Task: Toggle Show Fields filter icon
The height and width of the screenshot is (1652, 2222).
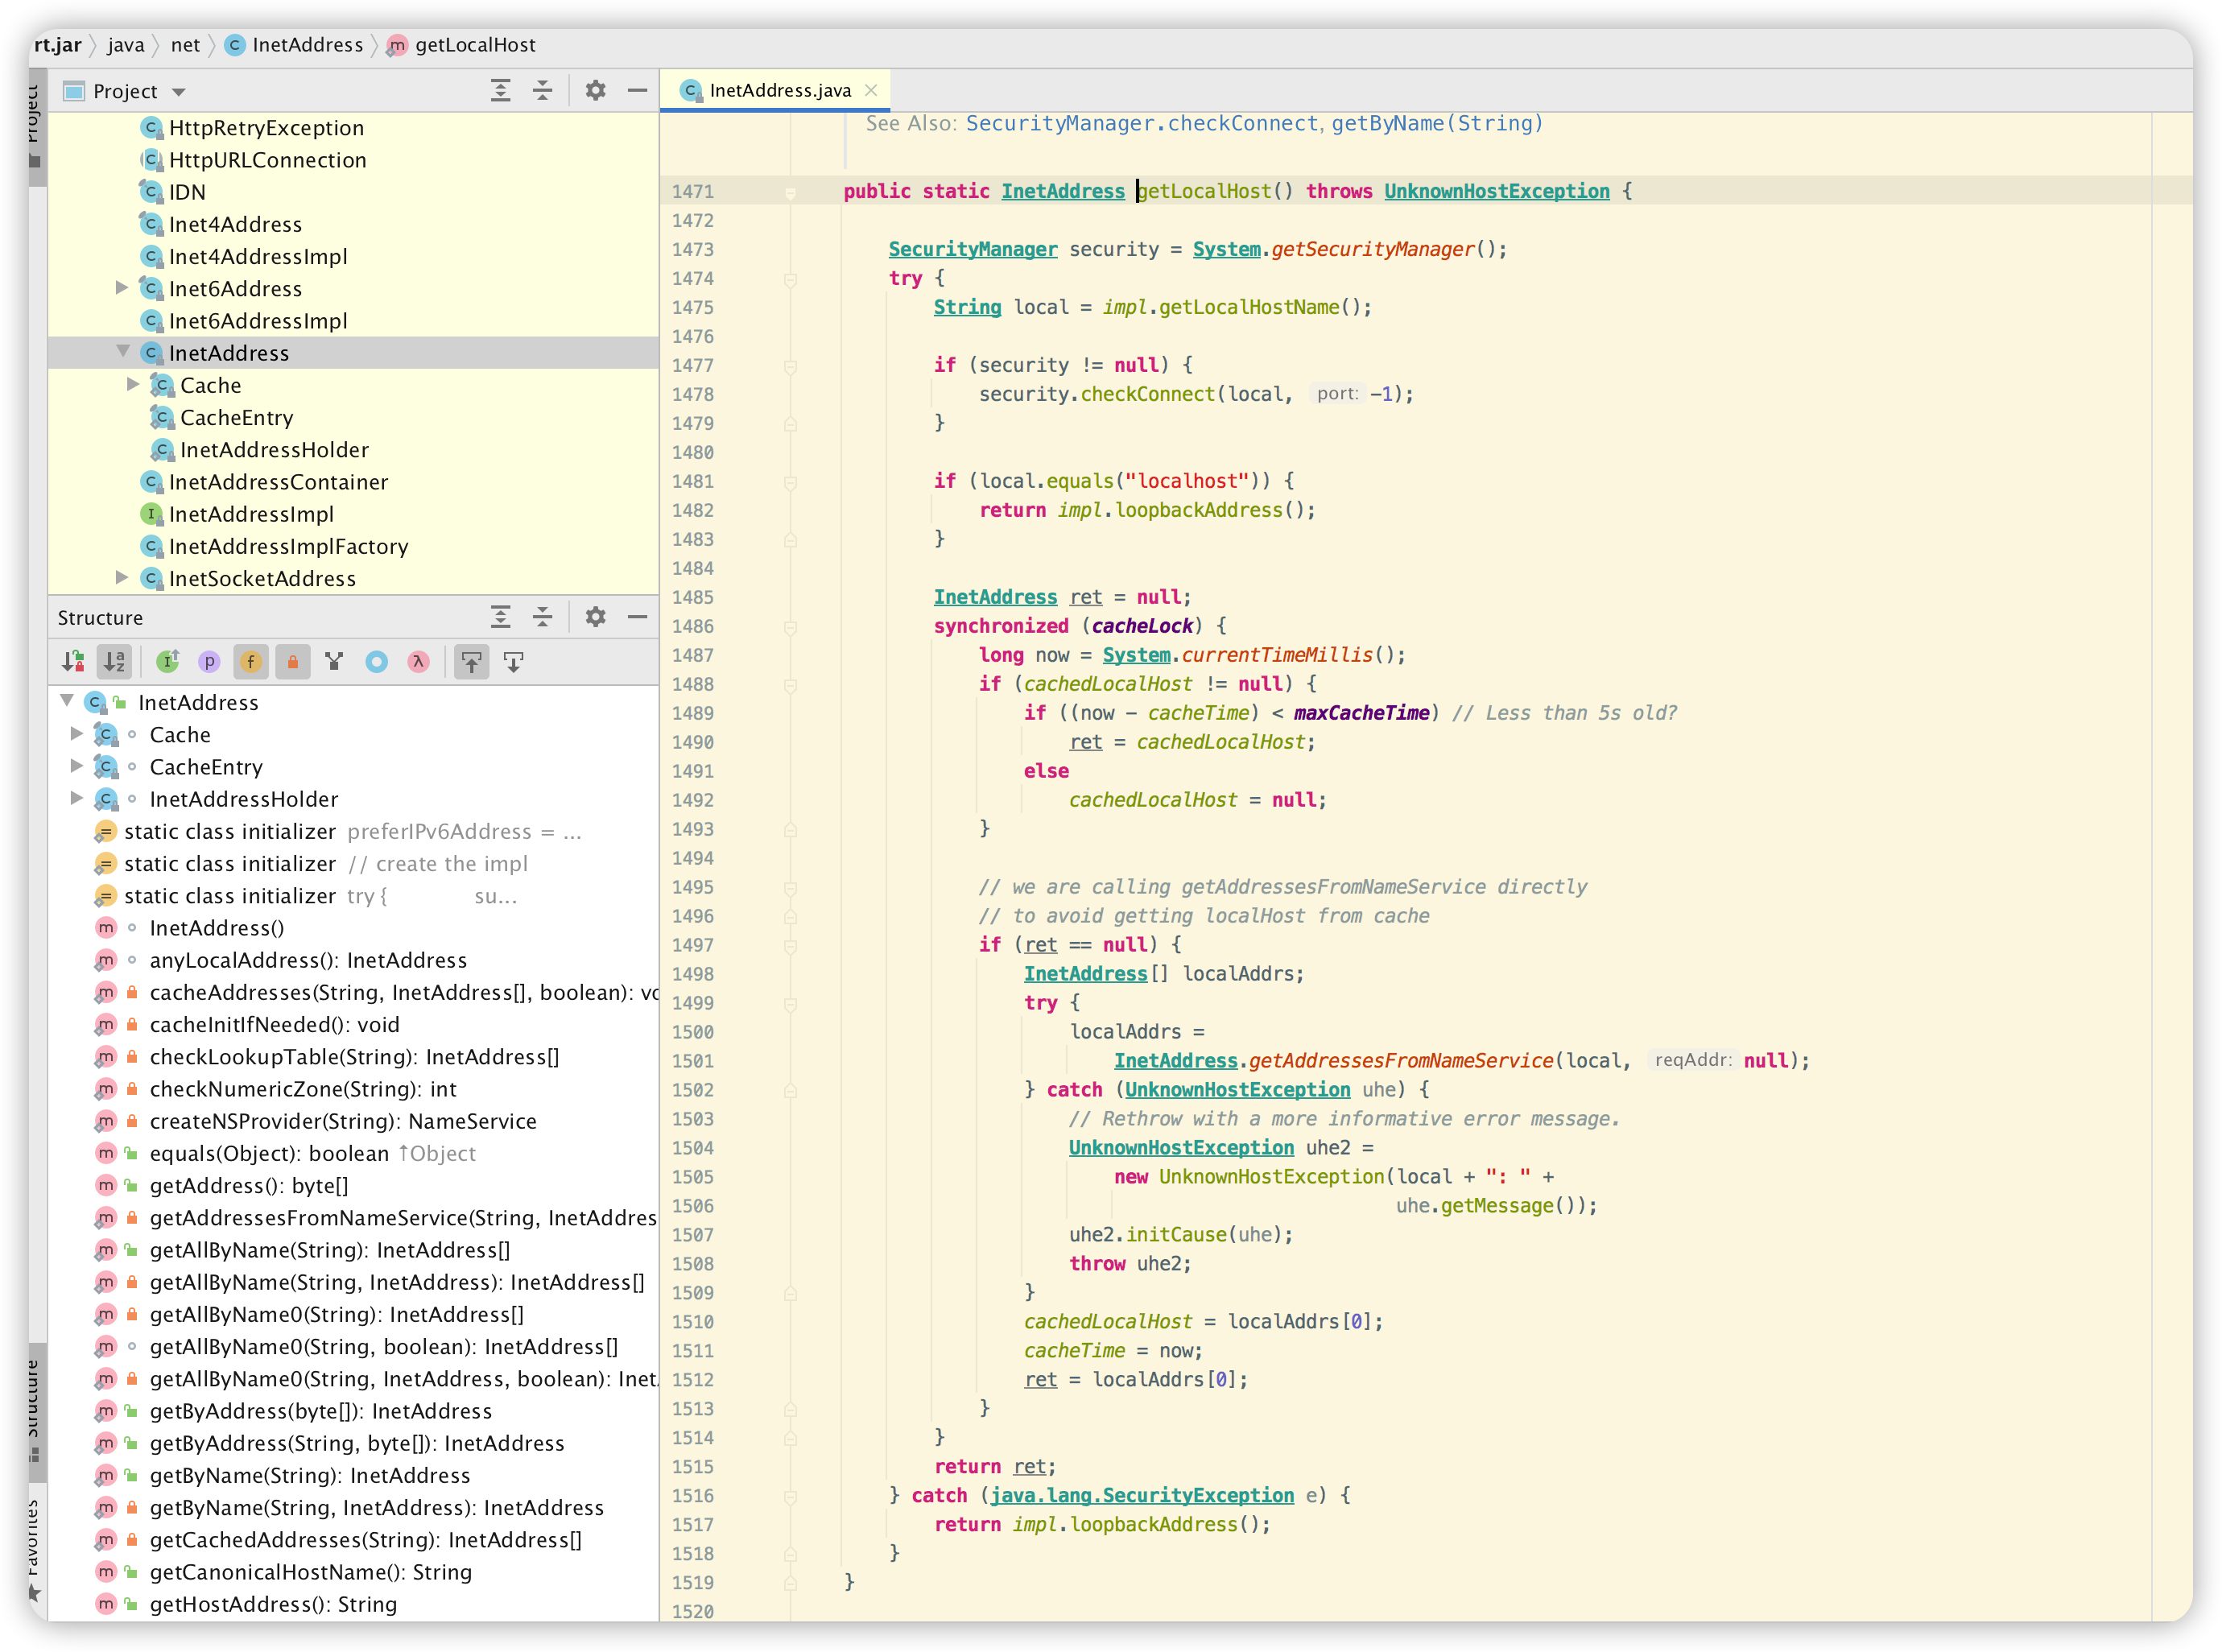Action: pos(251,661)
